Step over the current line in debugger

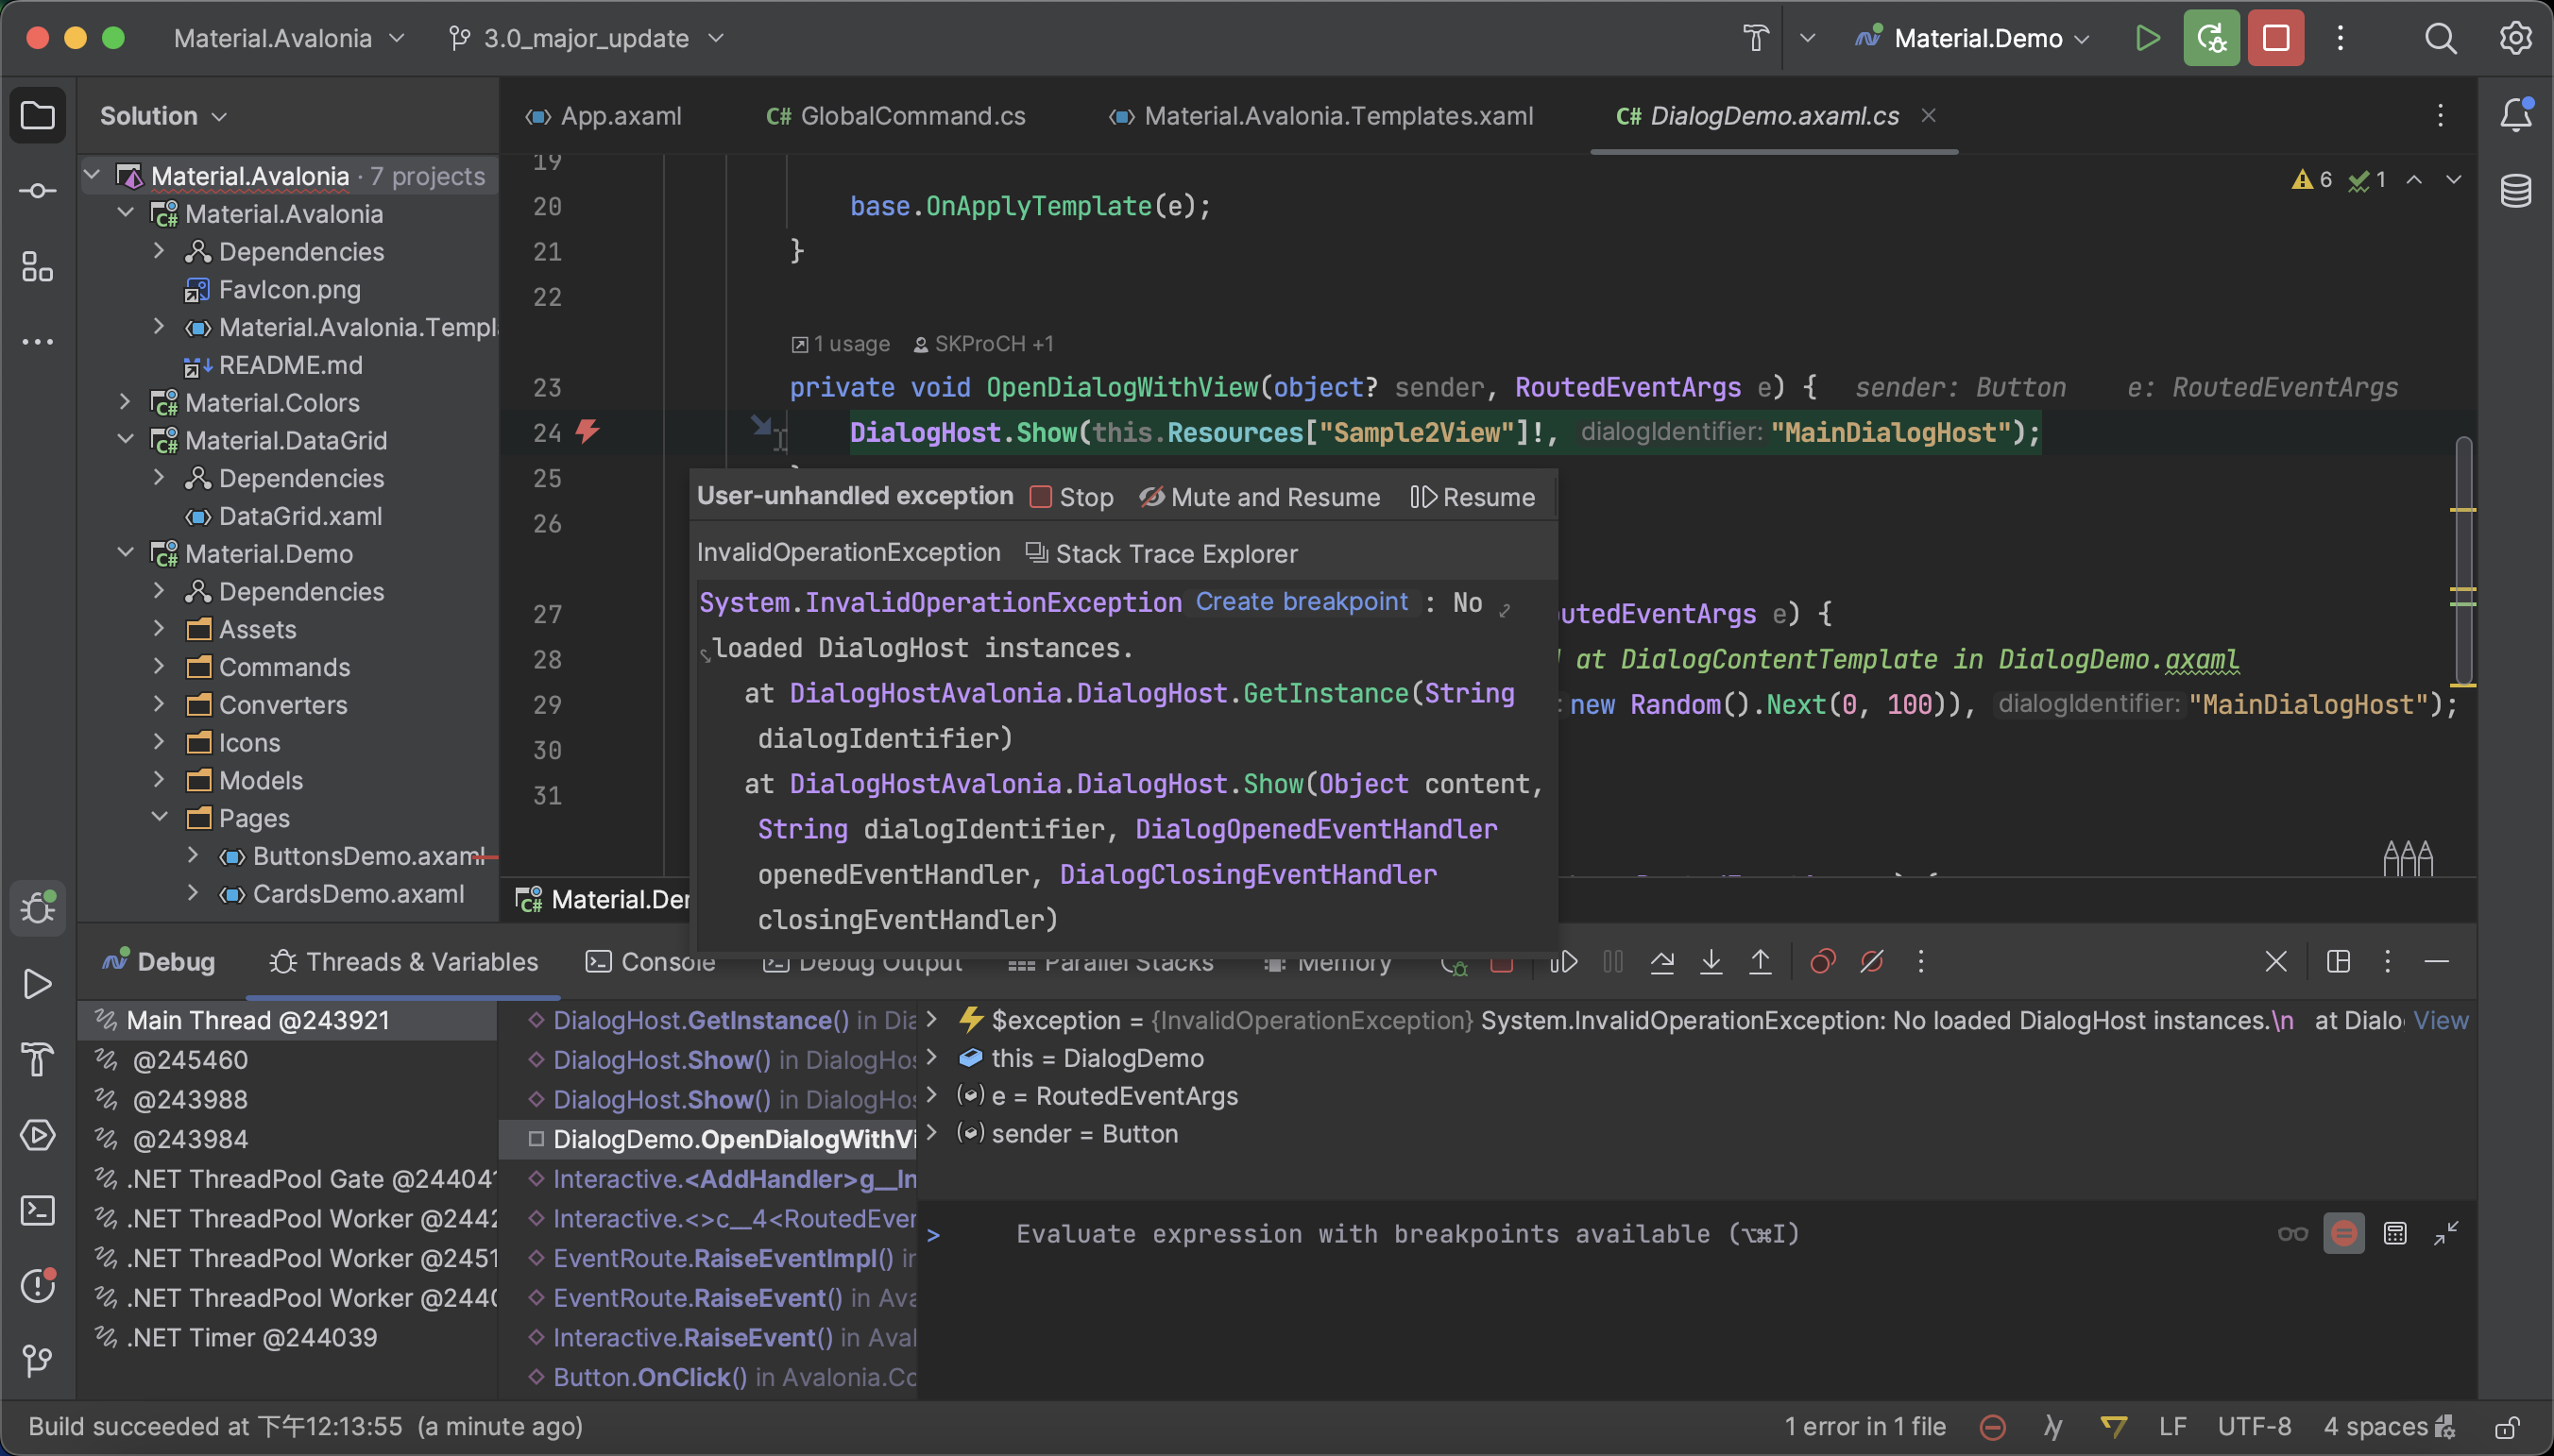click(x=1663, y=962)
